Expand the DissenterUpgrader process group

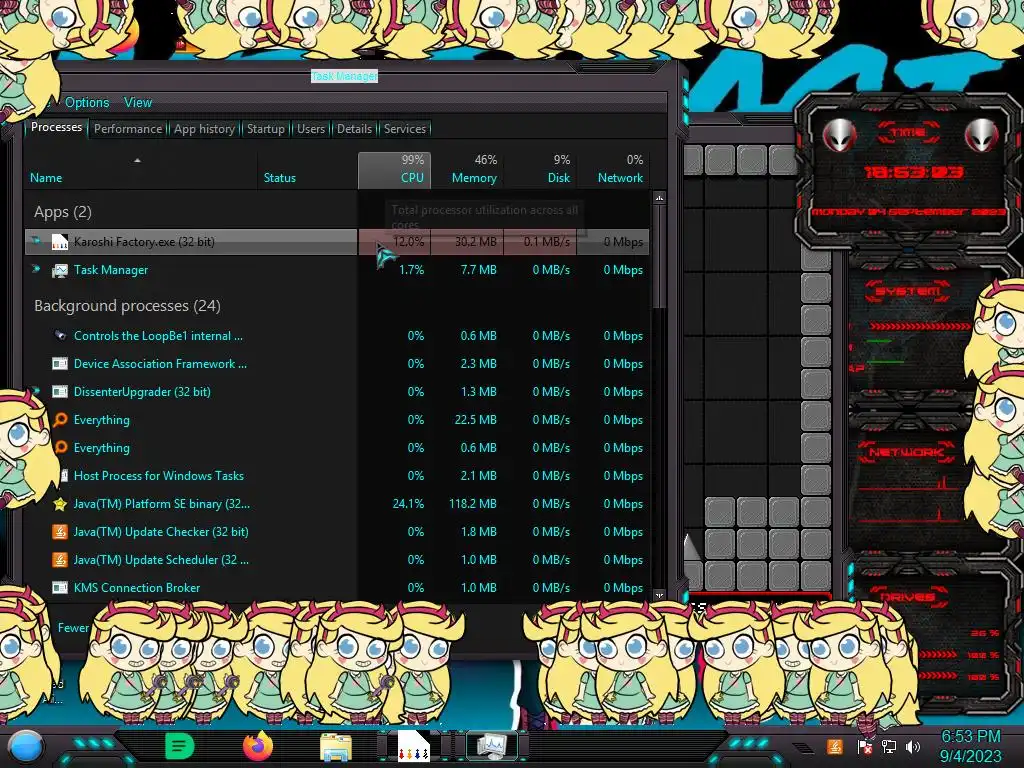pyautogui.click(x=35, y=391)
